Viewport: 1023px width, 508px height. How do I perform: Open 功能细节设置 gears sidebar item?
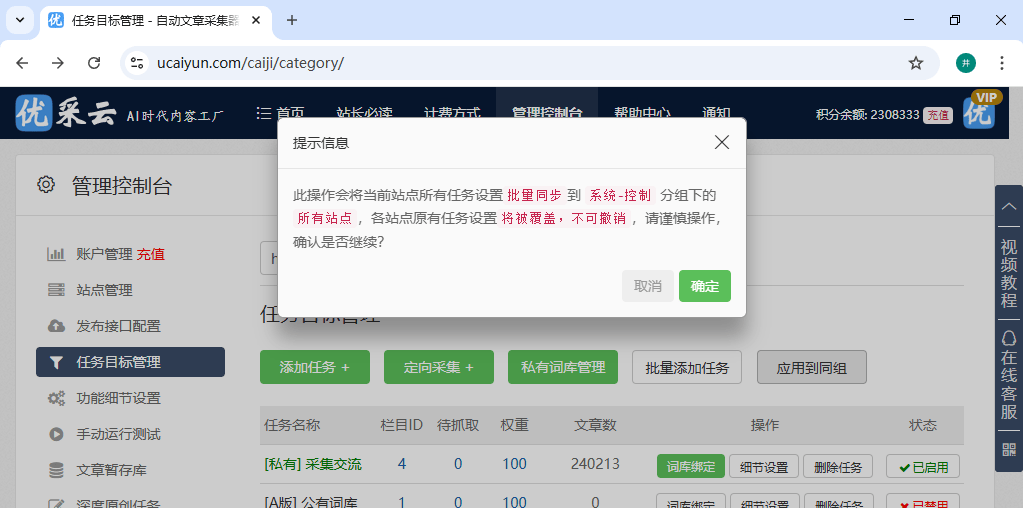(118, 398)
